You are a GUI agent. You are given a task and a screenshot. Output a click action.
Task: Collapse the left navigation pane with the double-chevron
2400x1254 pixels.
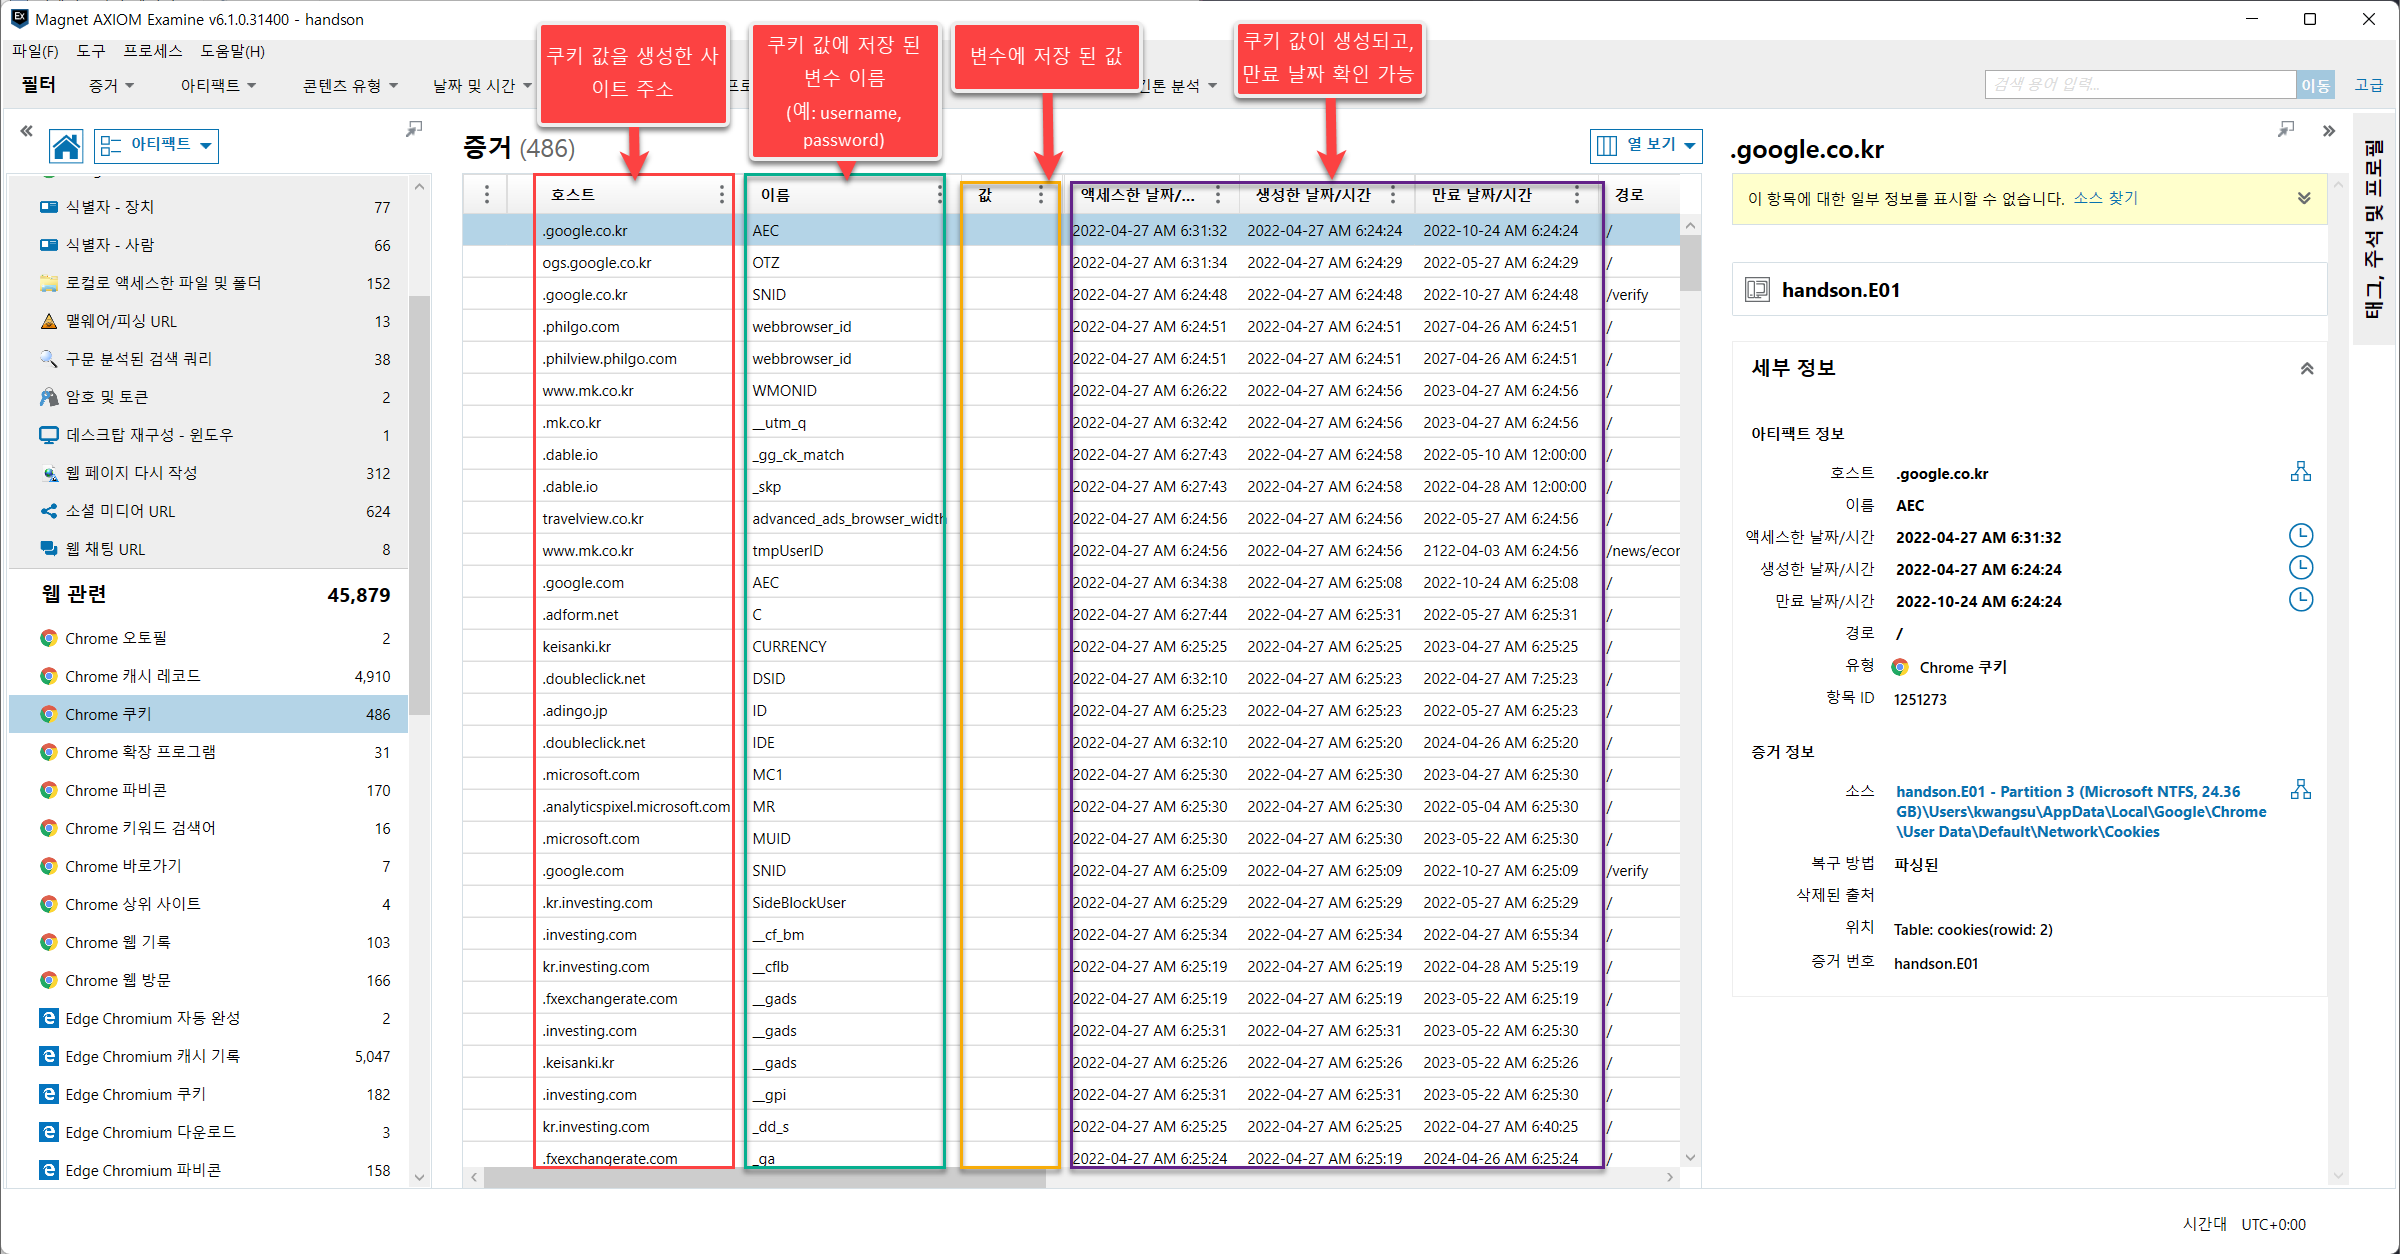point(26,130)
